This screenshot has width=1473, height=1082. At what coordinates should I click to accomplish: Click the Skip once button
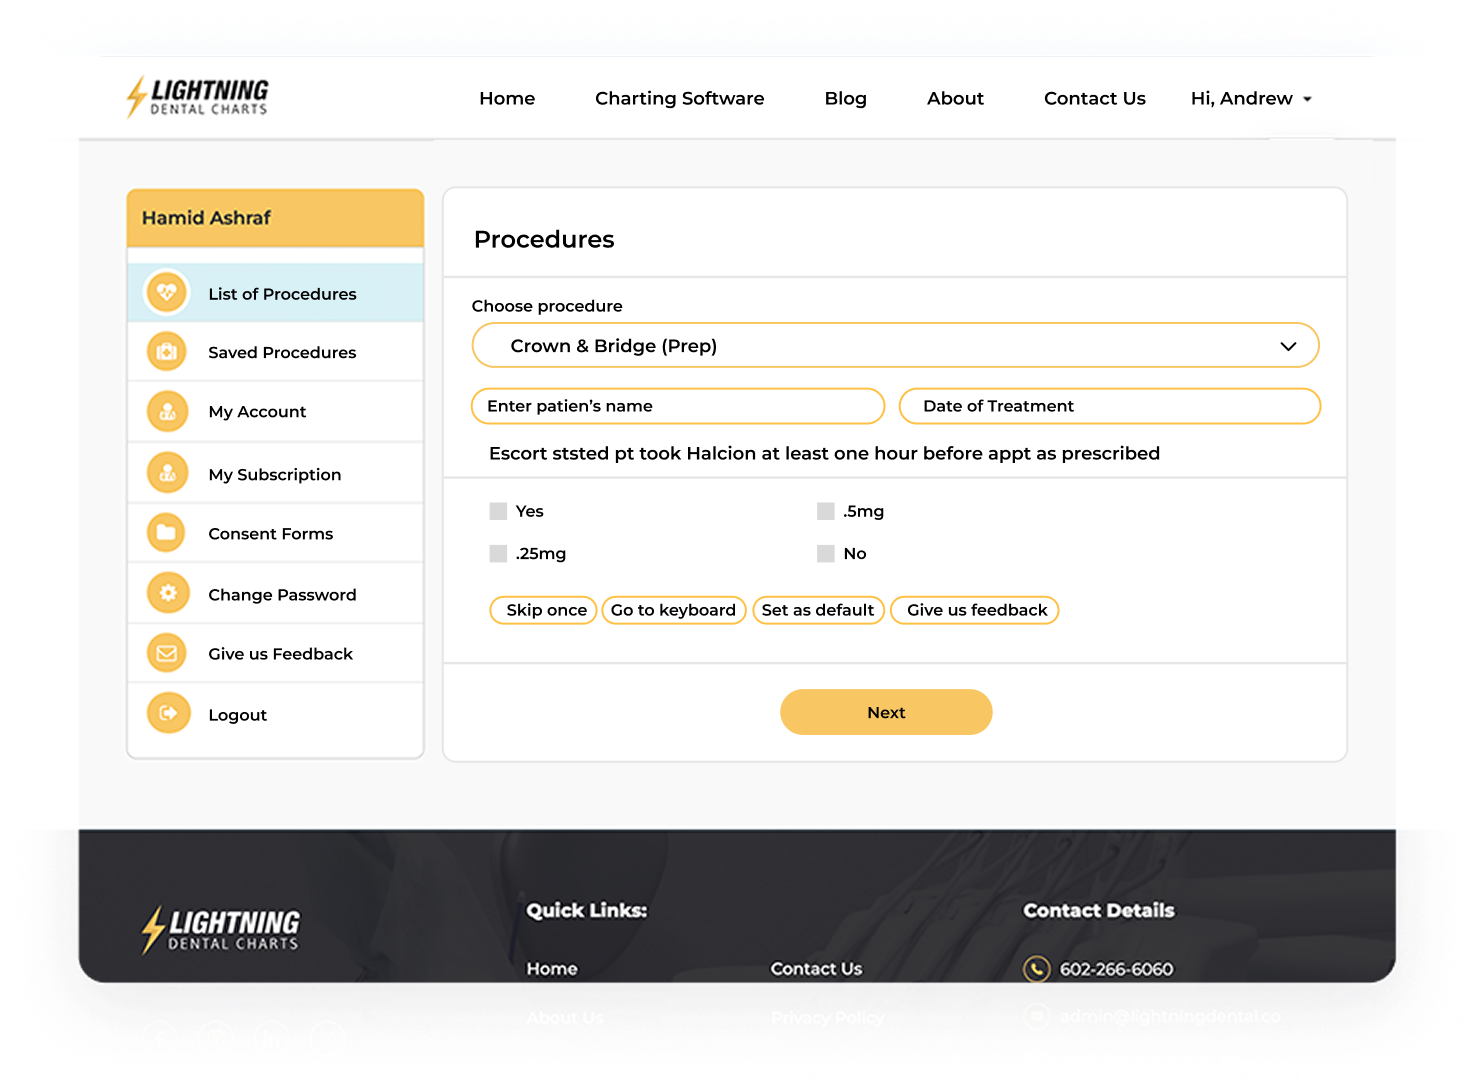(545, 610)
